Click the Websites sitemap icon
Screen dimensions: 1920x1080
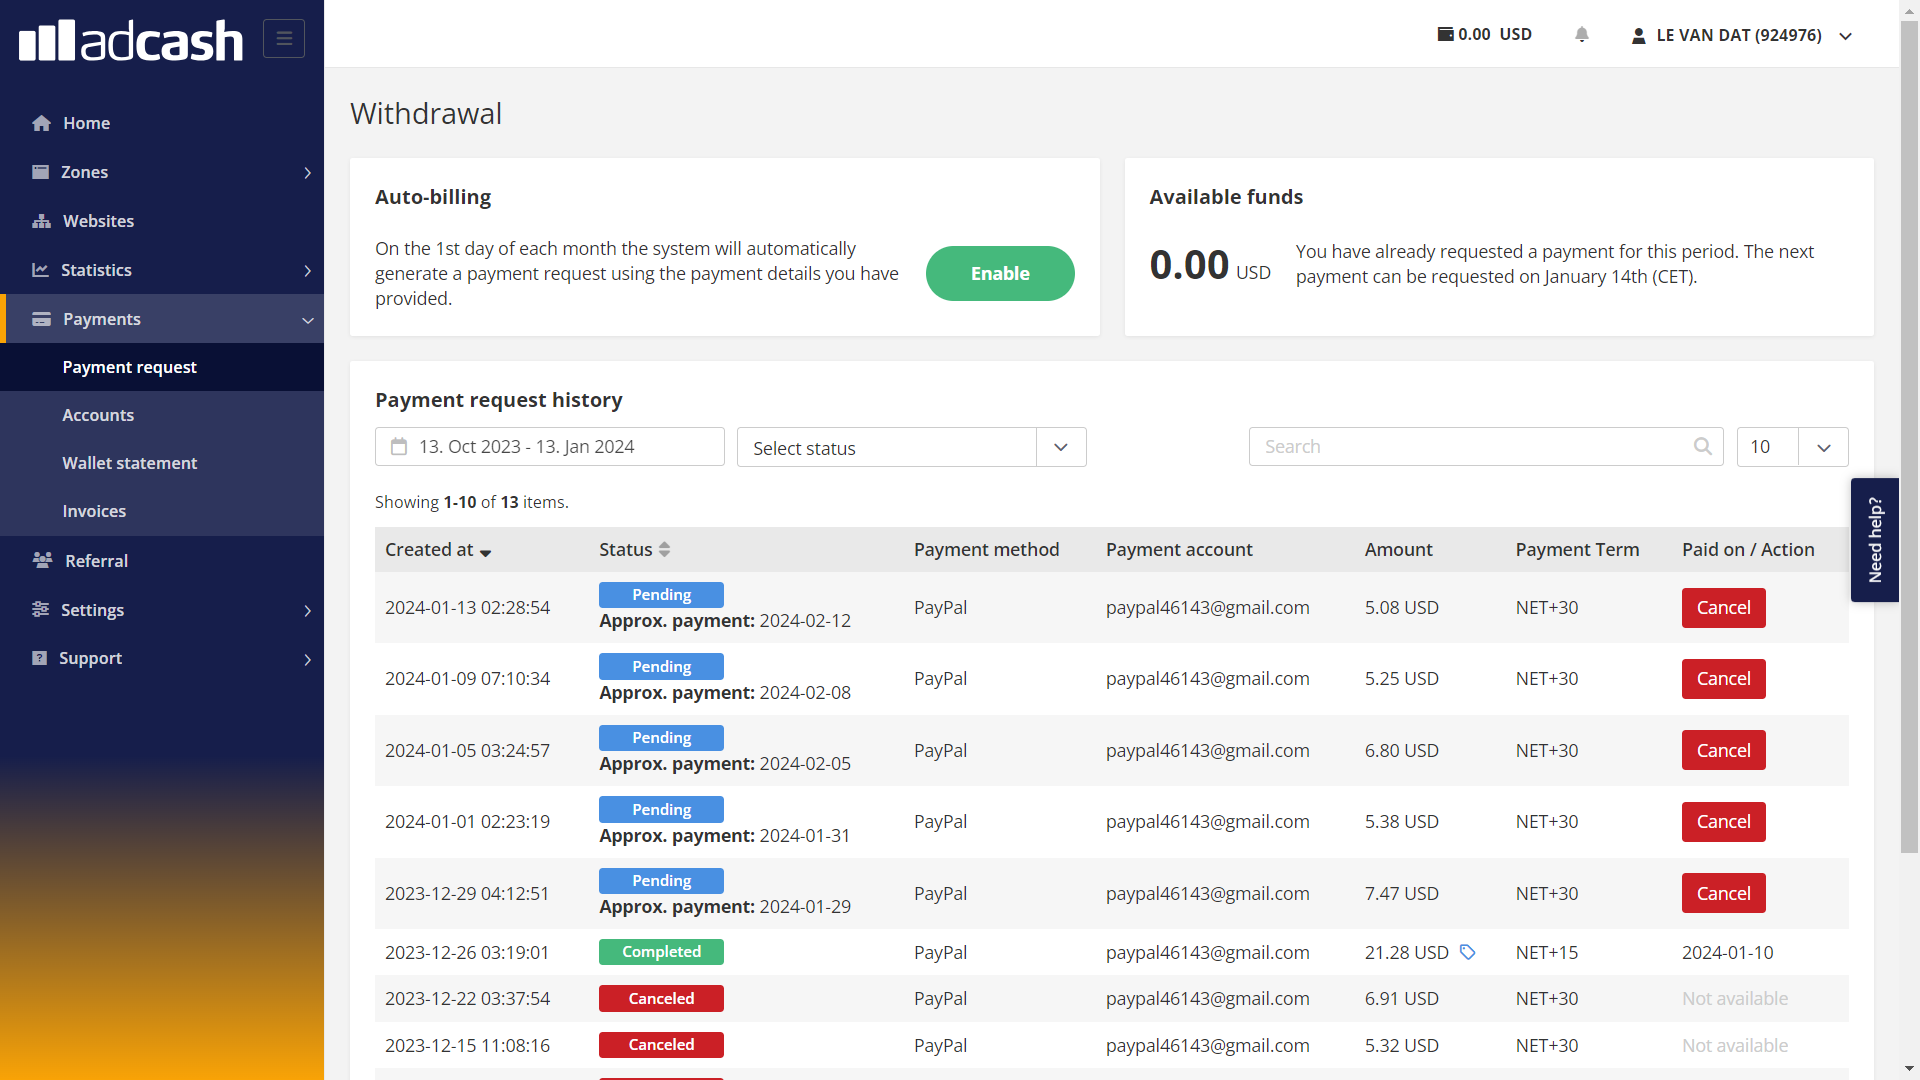click(41, 221)
